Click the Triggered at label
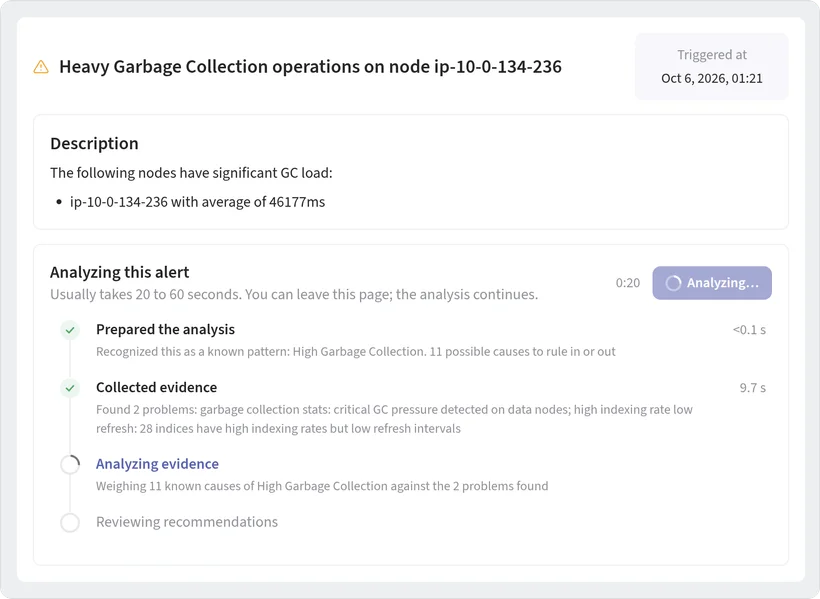The image size is (820, 599). click(x=712, y=55)
